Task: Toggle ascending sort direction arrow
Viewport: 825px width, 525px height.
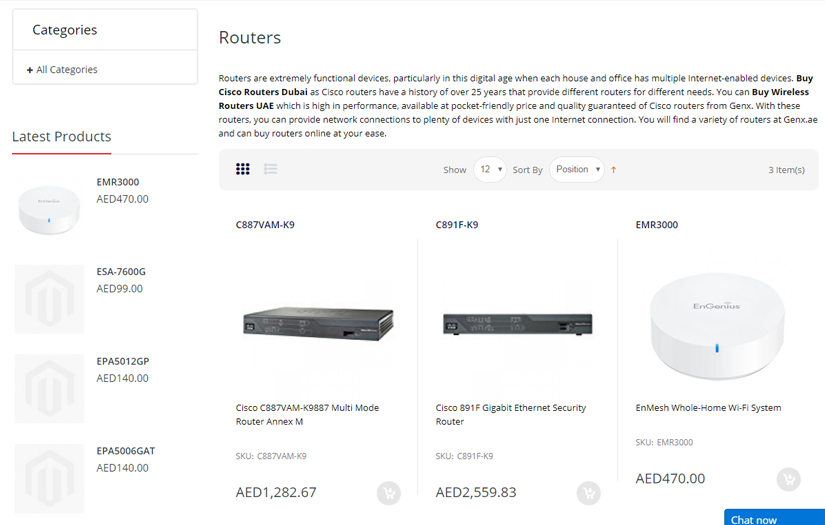Action: [613, 169]
